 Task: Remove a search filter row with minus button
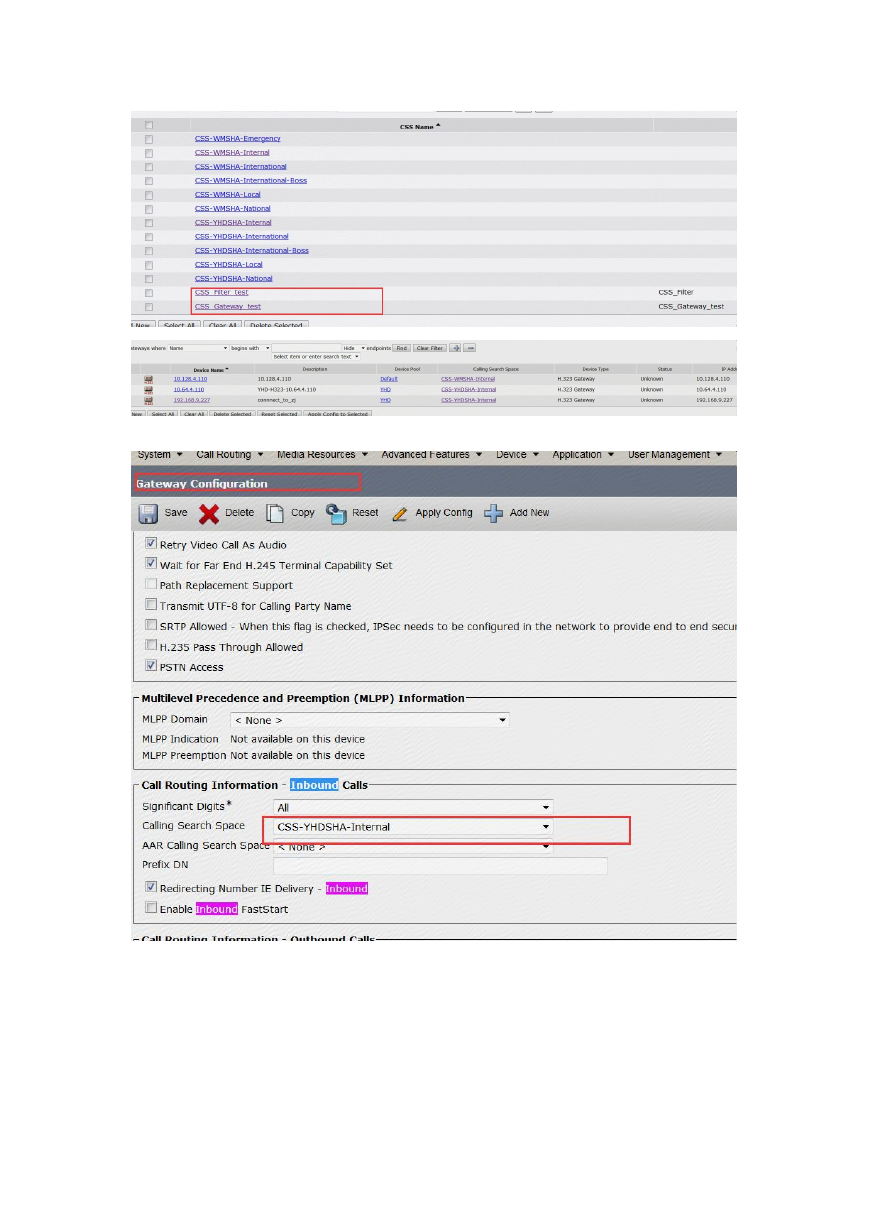tap(469, 348)
